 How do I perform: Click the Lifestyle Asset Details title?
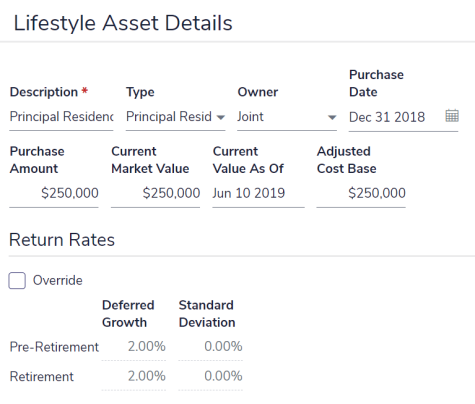click(x=123, y=23)
